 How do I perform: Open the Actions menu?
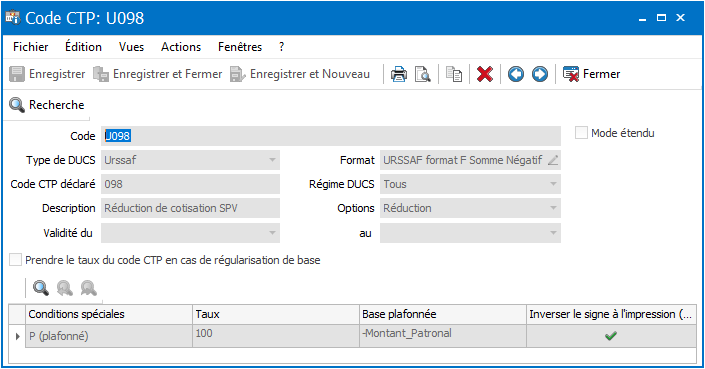click(181, 47)
